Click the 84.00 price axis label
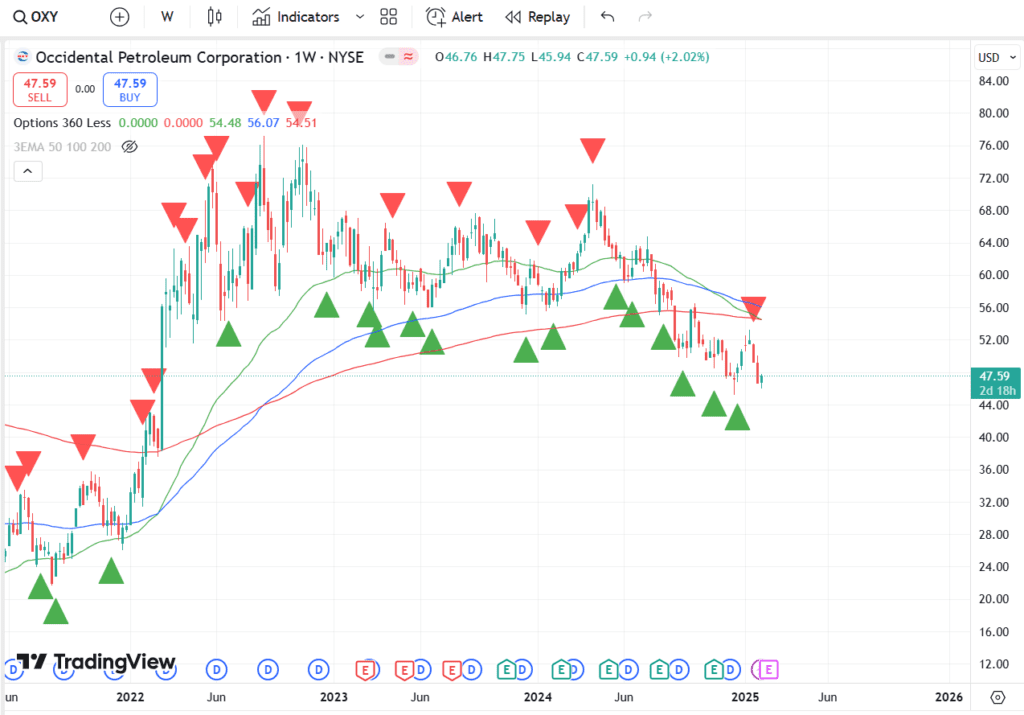Image resolution: width=1024 pixels, height=715 pixels. (x=994, y=81)
